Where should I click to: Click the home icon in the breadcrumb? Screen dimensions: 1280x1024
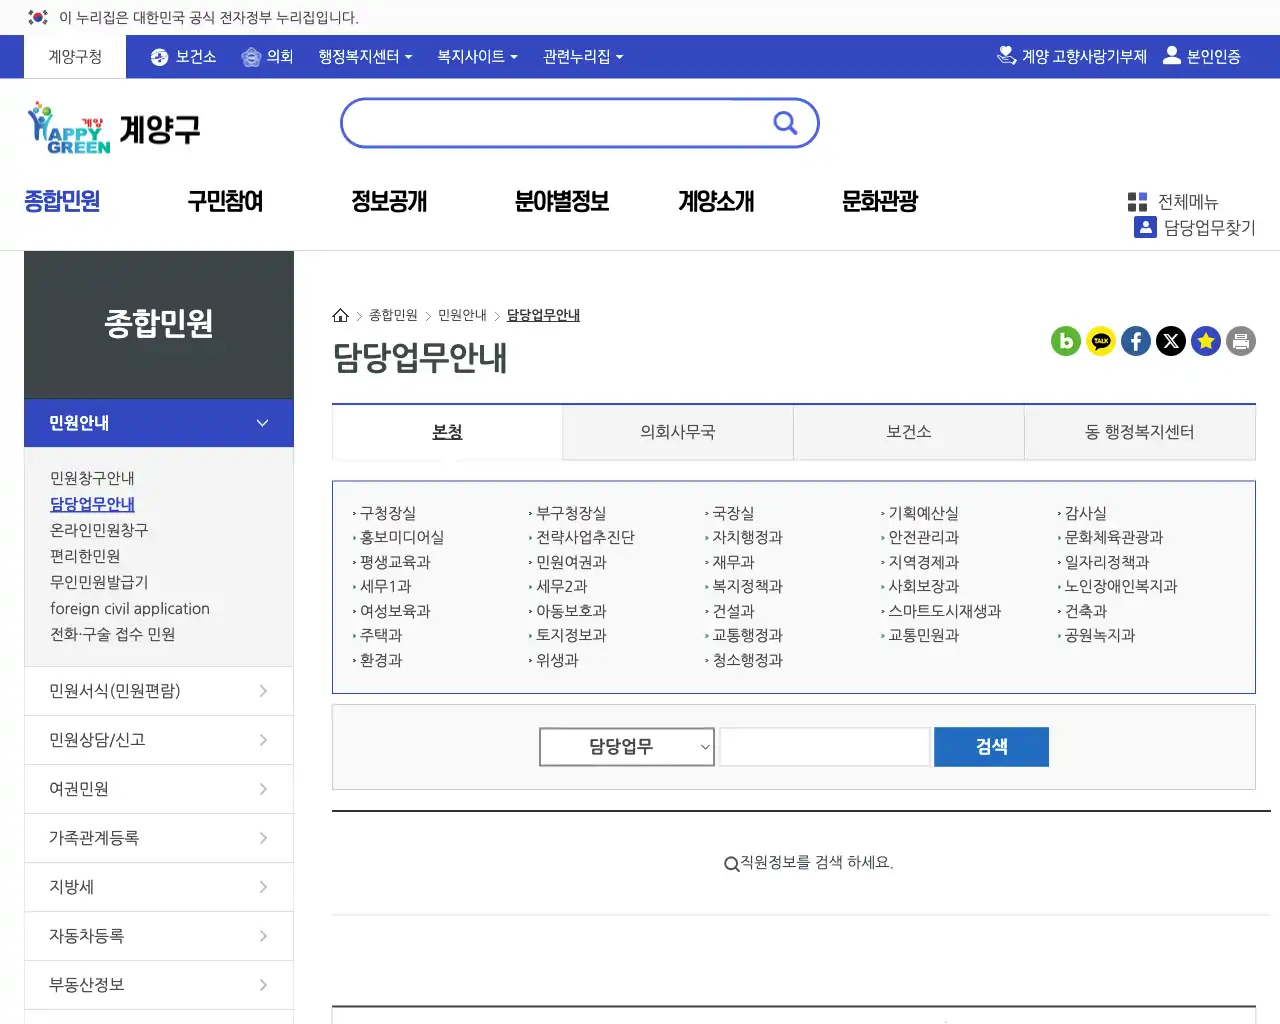point(340,314)
